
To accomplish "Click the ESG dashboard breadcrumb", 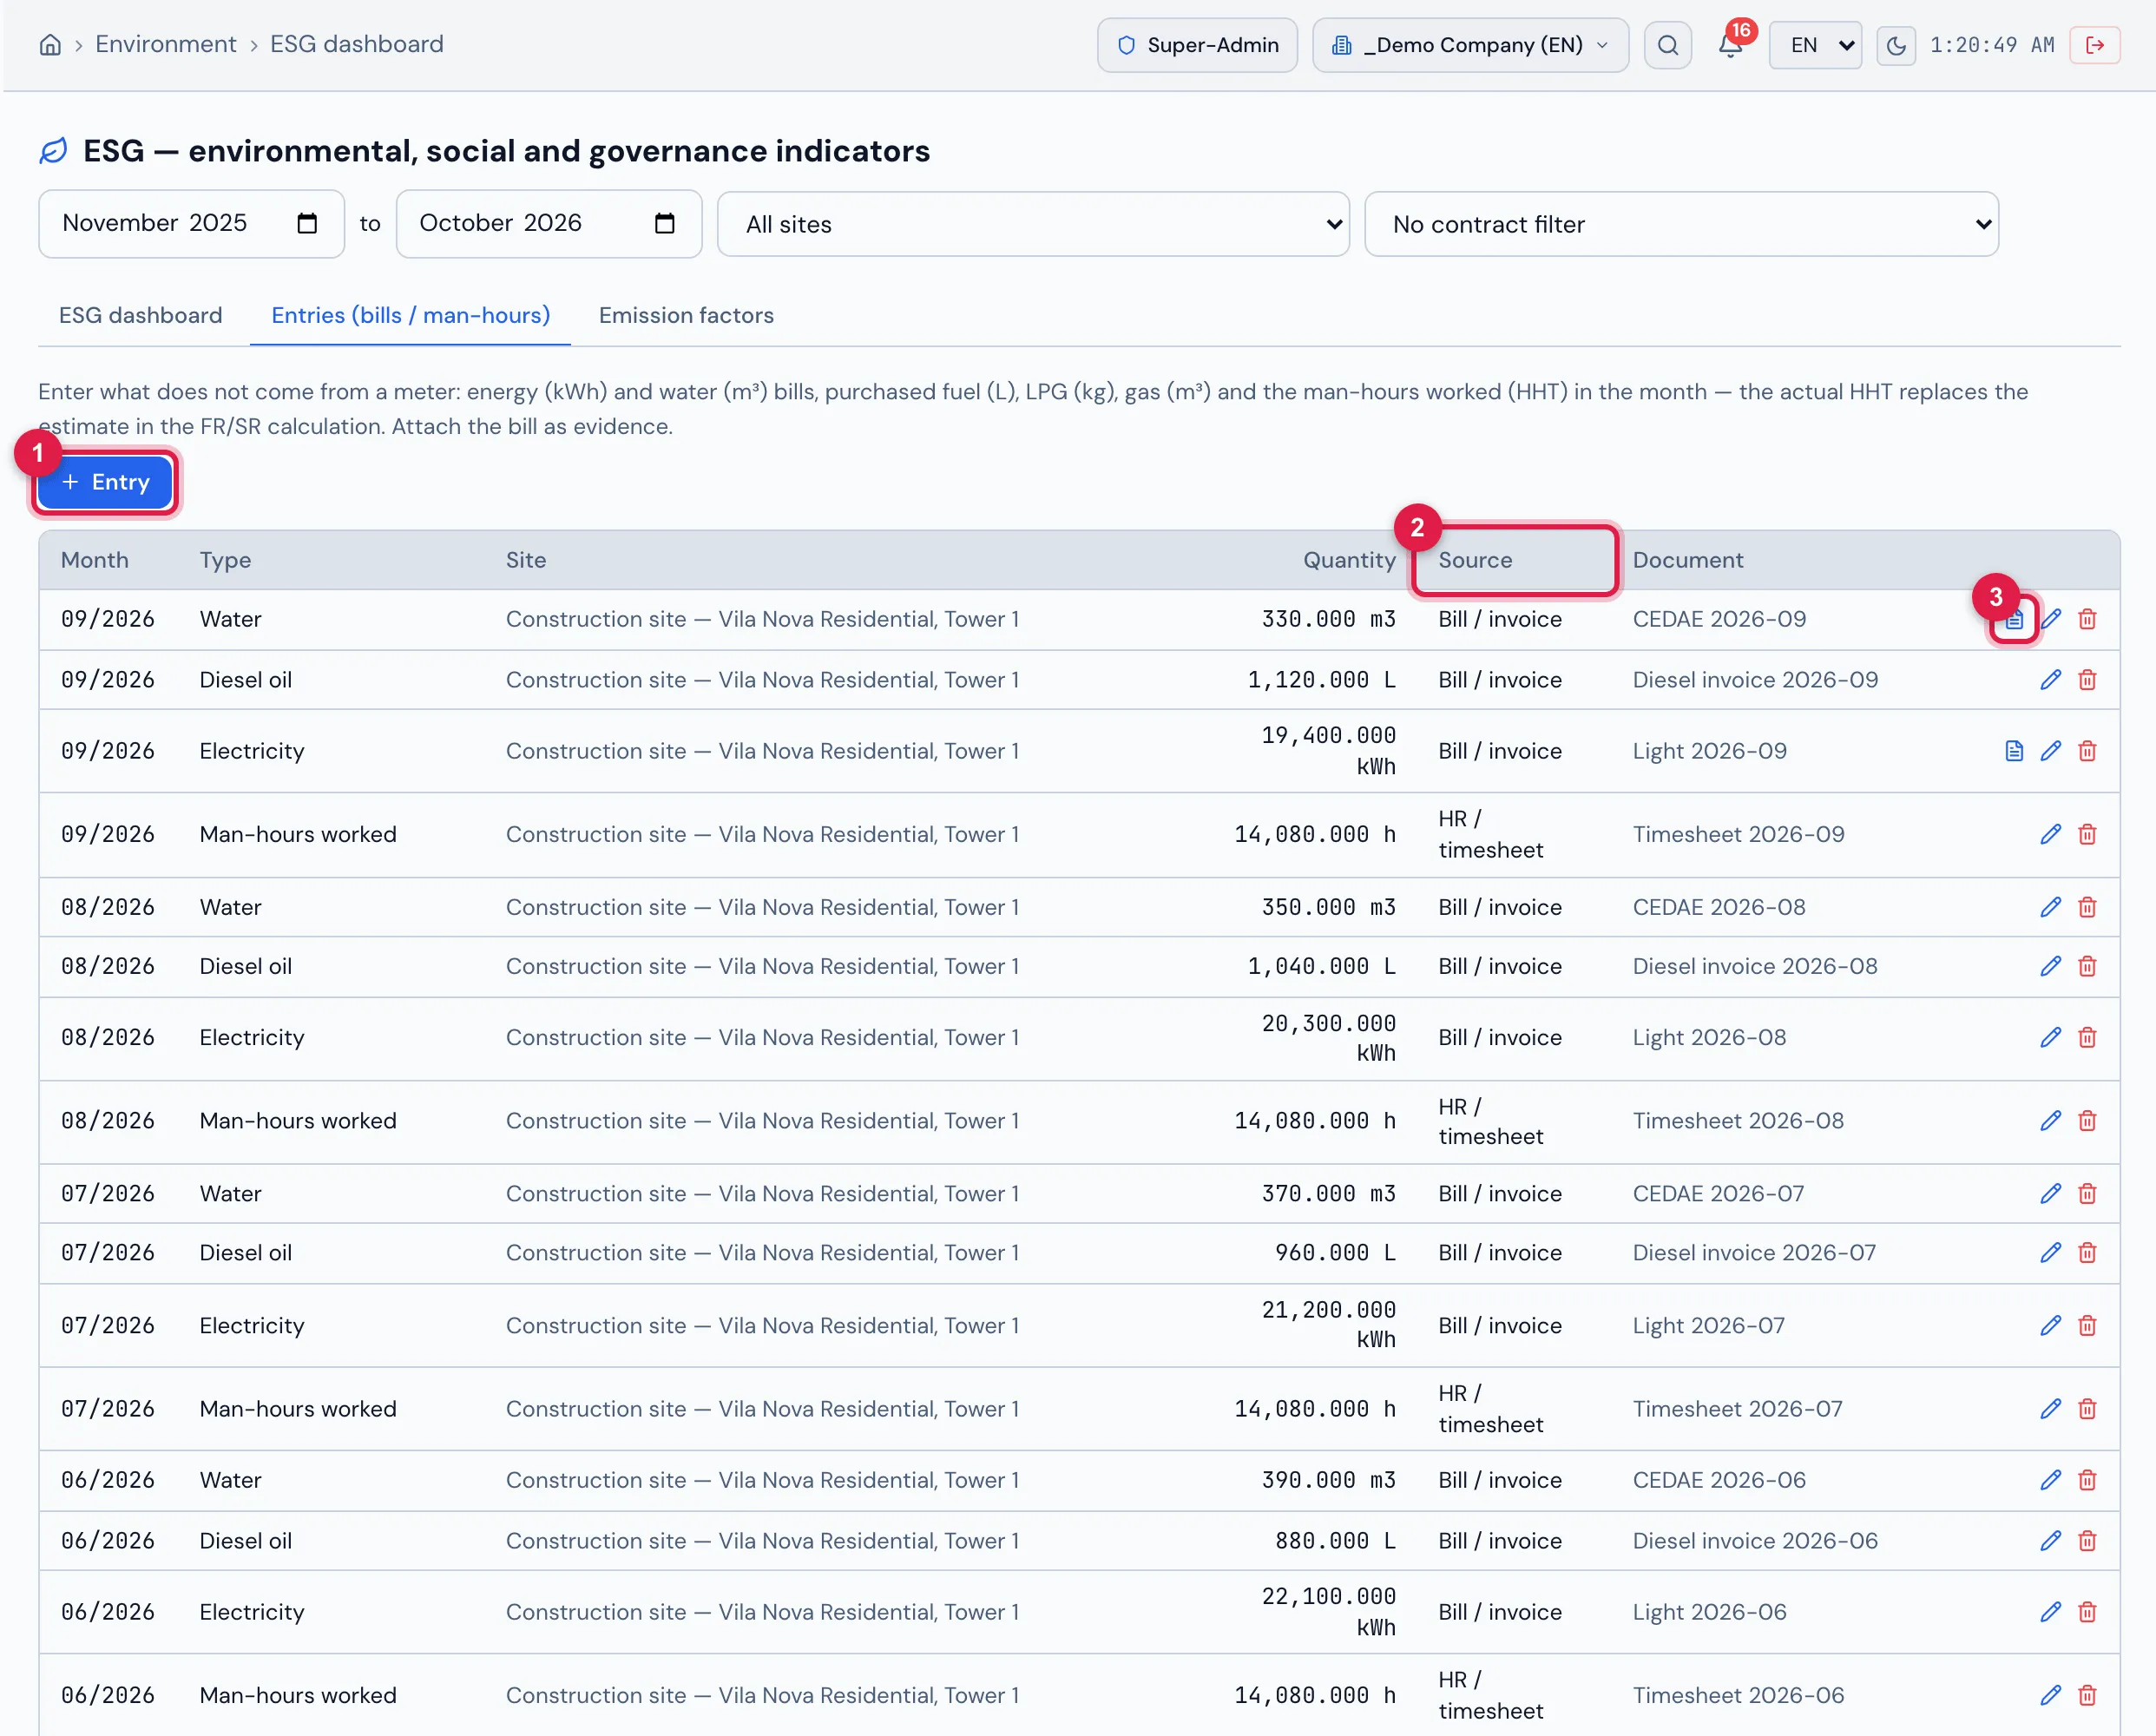I will point(356,44).
